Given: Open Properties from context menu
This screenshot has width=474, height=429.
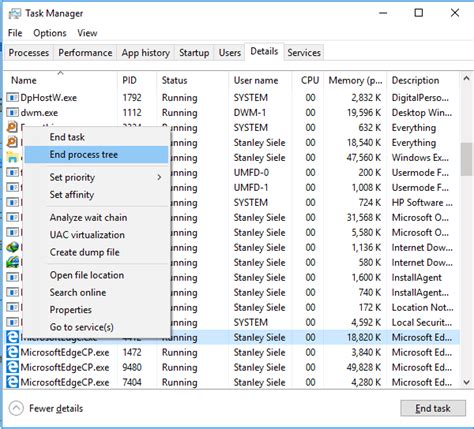Looking at the screenshot, I should 97,310.
